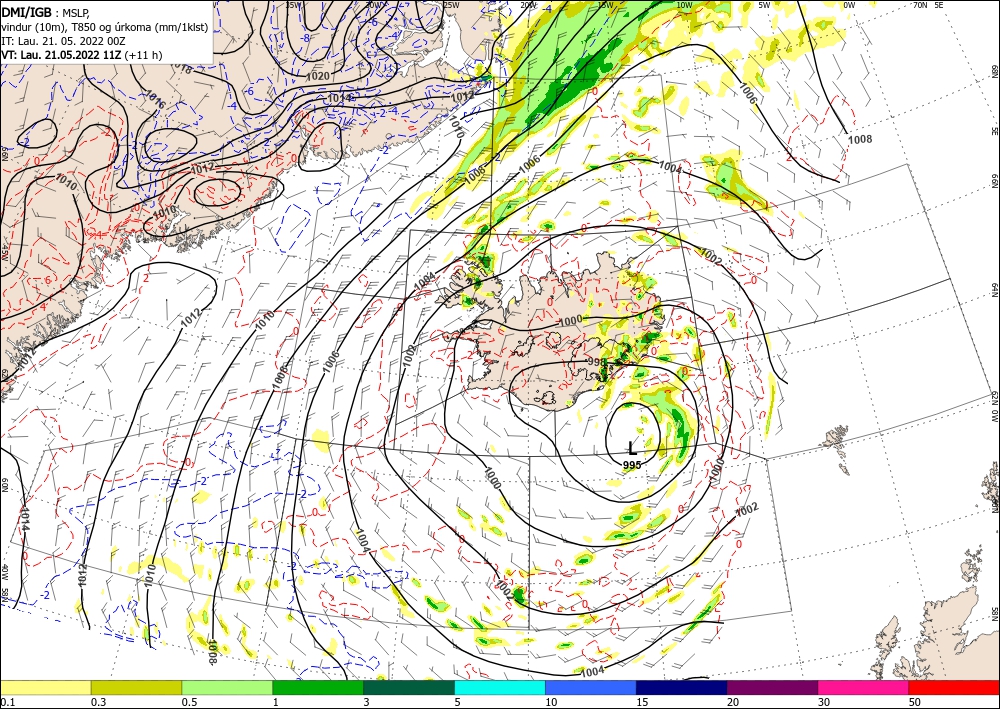Click the legend value 0.5

(x=189, y=702)
